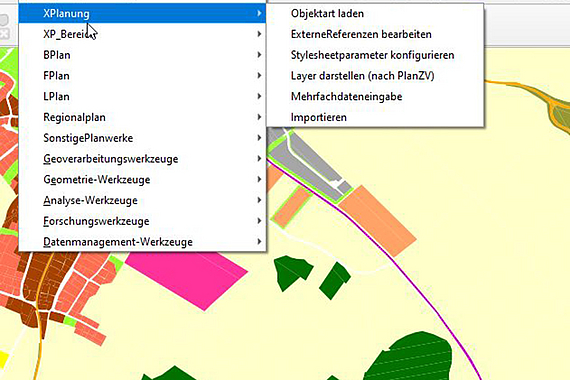Choose Layer darstellen (nach PlanZV)
The height and width of the screenshot is (380, 570).
coord(375,76)
